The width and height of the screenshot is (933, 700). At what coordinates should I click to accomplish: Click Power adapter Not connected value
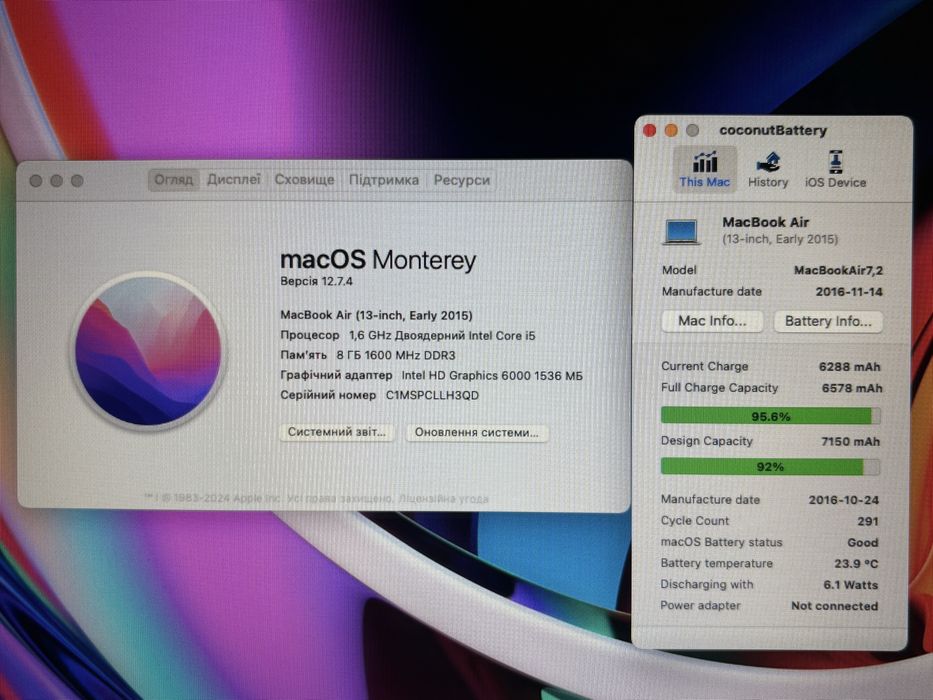(x=835, y=606)
